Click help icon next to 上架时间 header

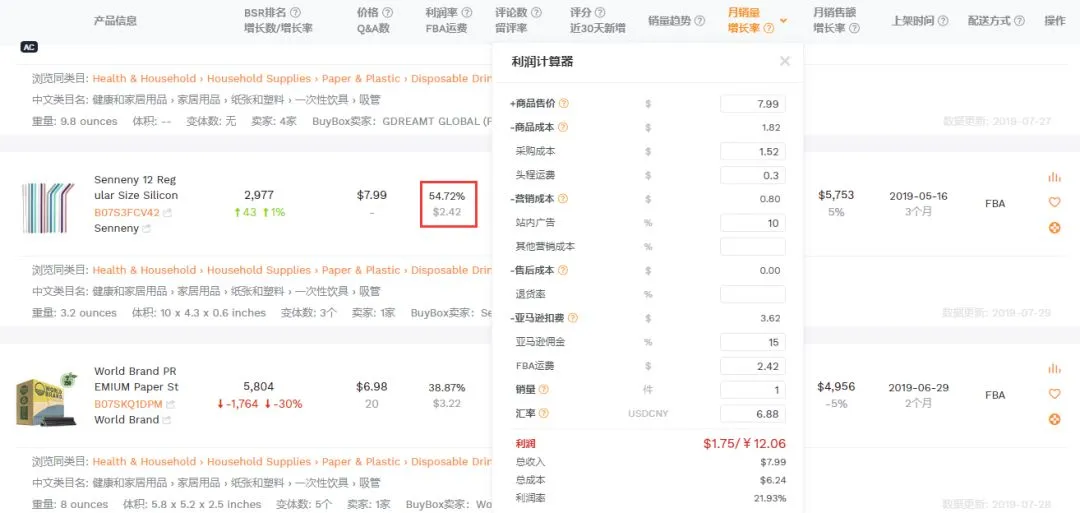[943, 21]
